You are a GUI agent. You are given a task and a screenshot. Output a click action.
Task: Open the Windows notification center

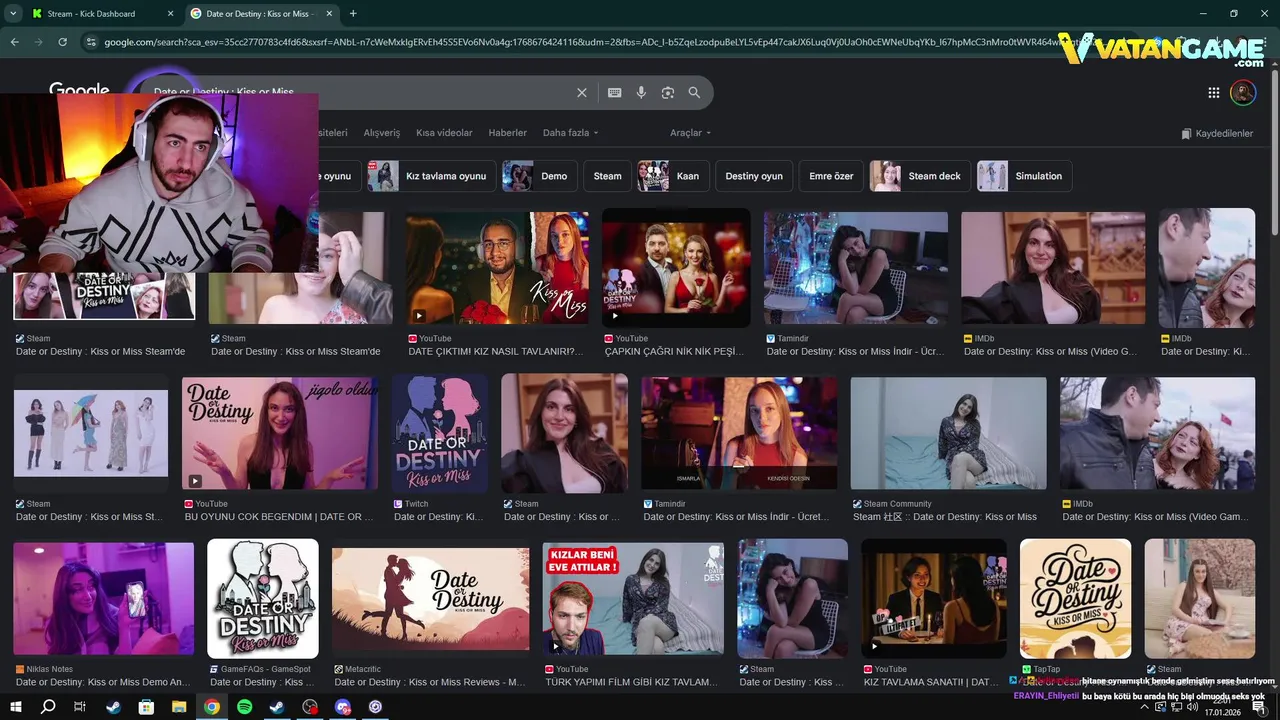pos(1260,706)
